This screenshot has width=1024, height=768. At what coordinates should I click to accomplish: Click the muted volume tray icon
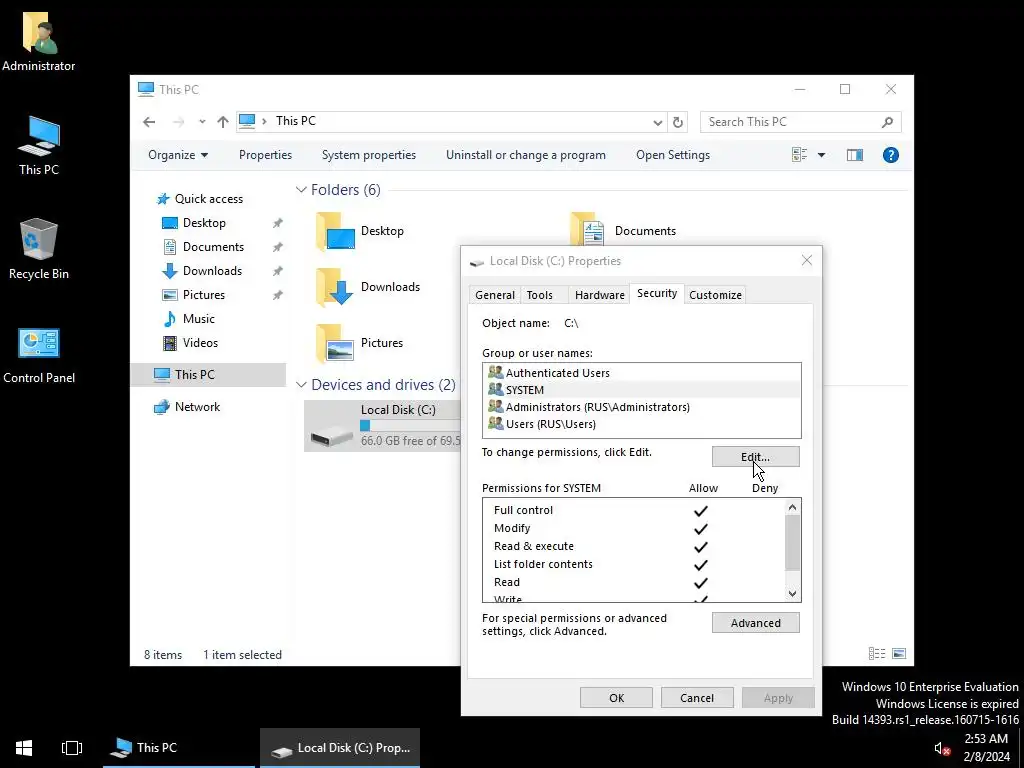(941, 748)
